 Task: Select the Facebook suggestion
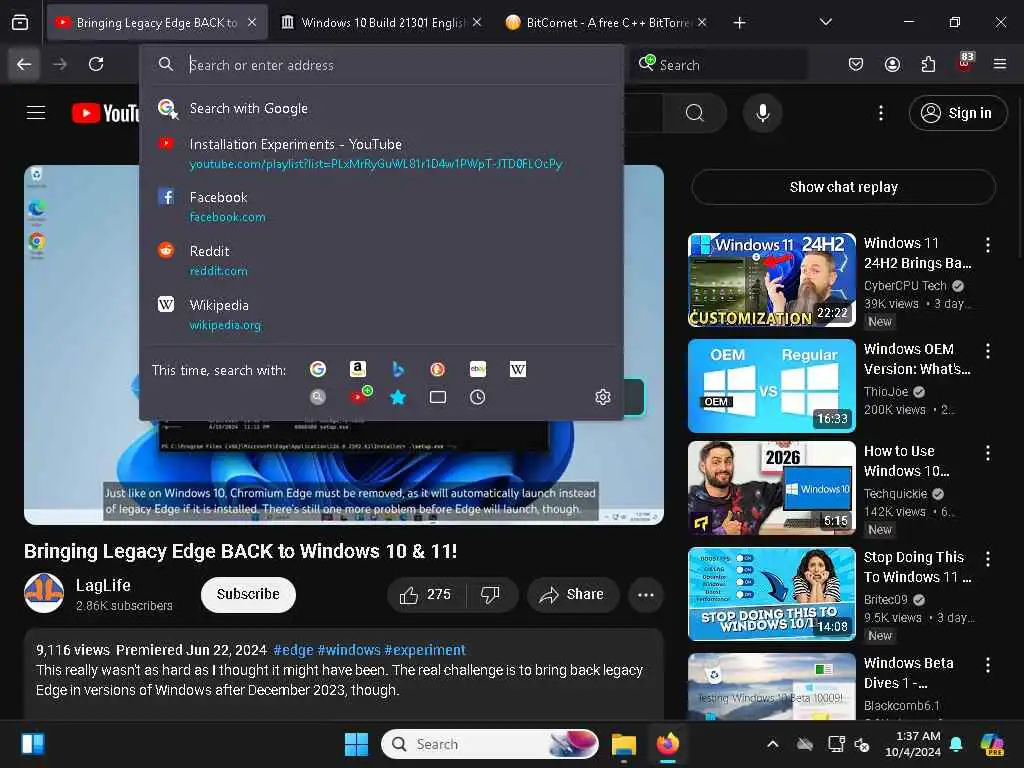point(381,206)
